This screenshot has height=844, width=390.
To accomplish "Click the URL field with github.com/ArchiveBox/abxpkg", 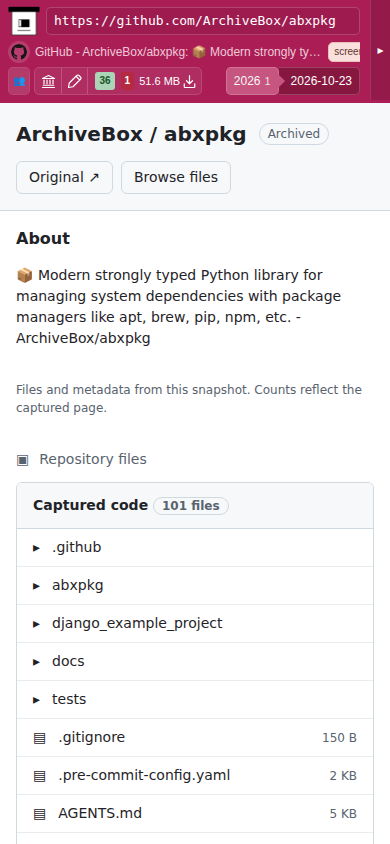I will pyautogui.click(x=203, y=21).
